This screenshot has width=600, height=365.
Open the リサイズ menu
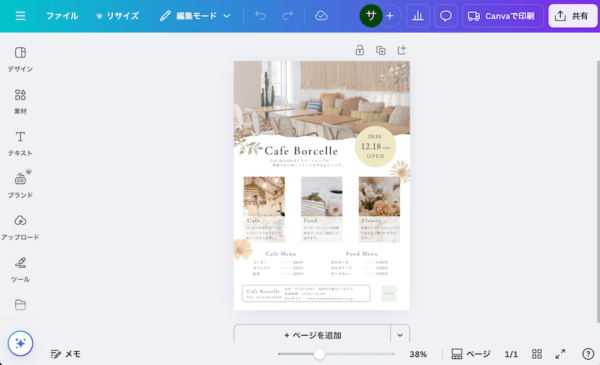tap(117, 16)
